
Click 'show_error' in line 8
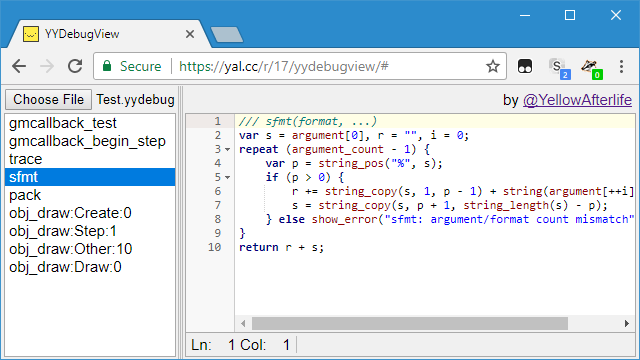tap(344, 219)
